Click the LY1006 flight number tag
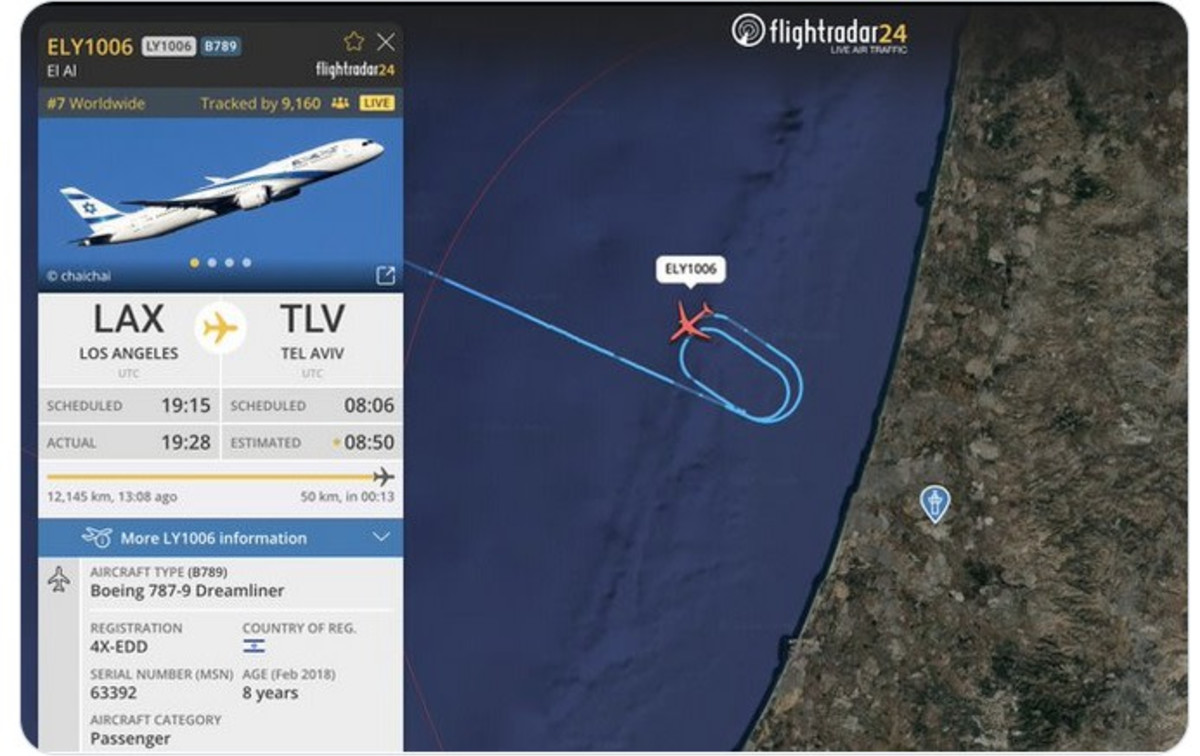 pos(168,46)
